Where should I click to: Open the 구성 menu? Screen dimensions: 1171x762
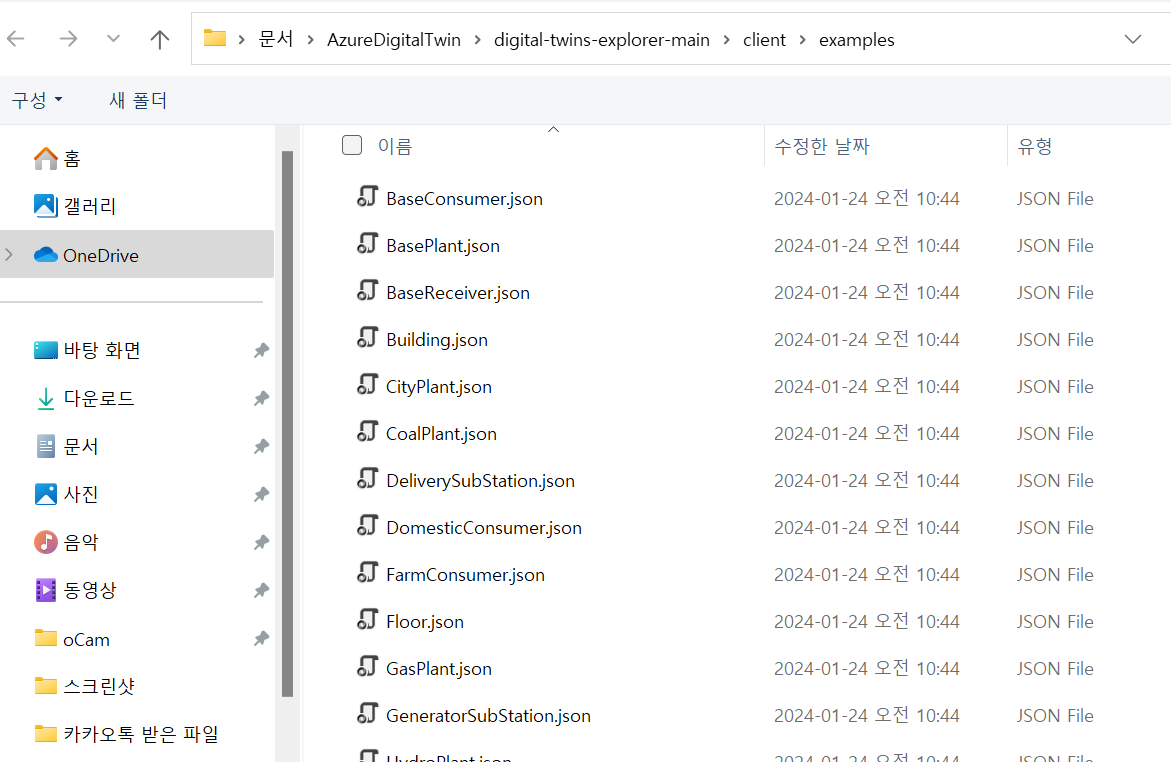[x=37, y=99]
